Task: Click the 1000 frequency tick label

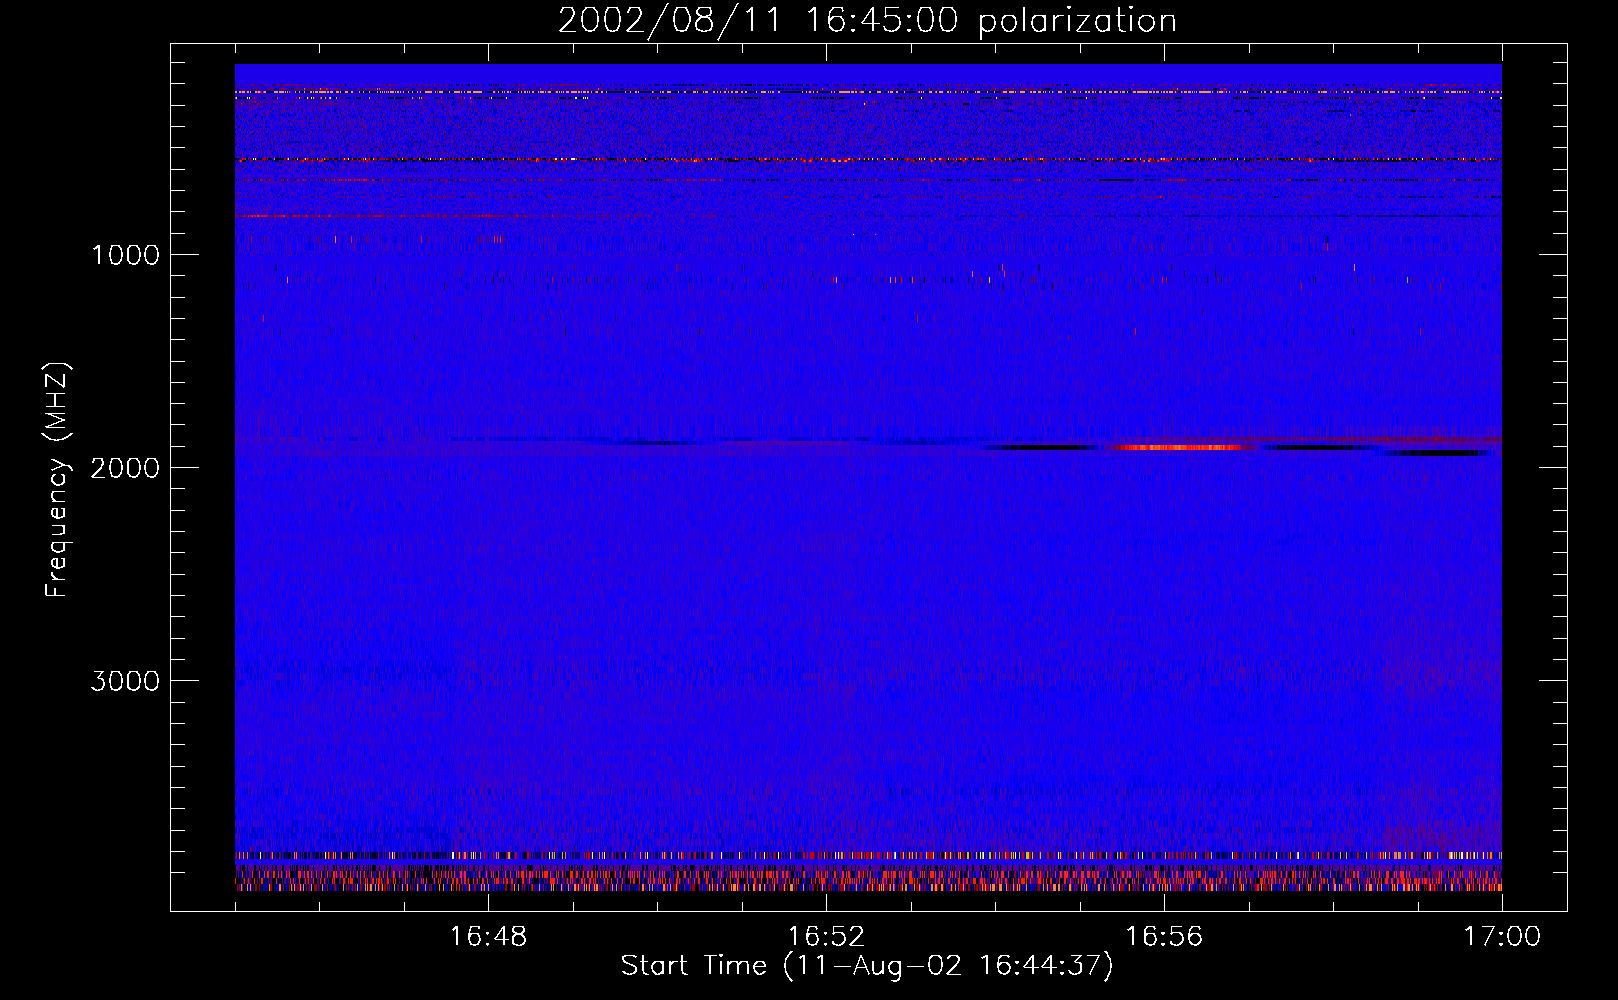Action: (125, 255)
